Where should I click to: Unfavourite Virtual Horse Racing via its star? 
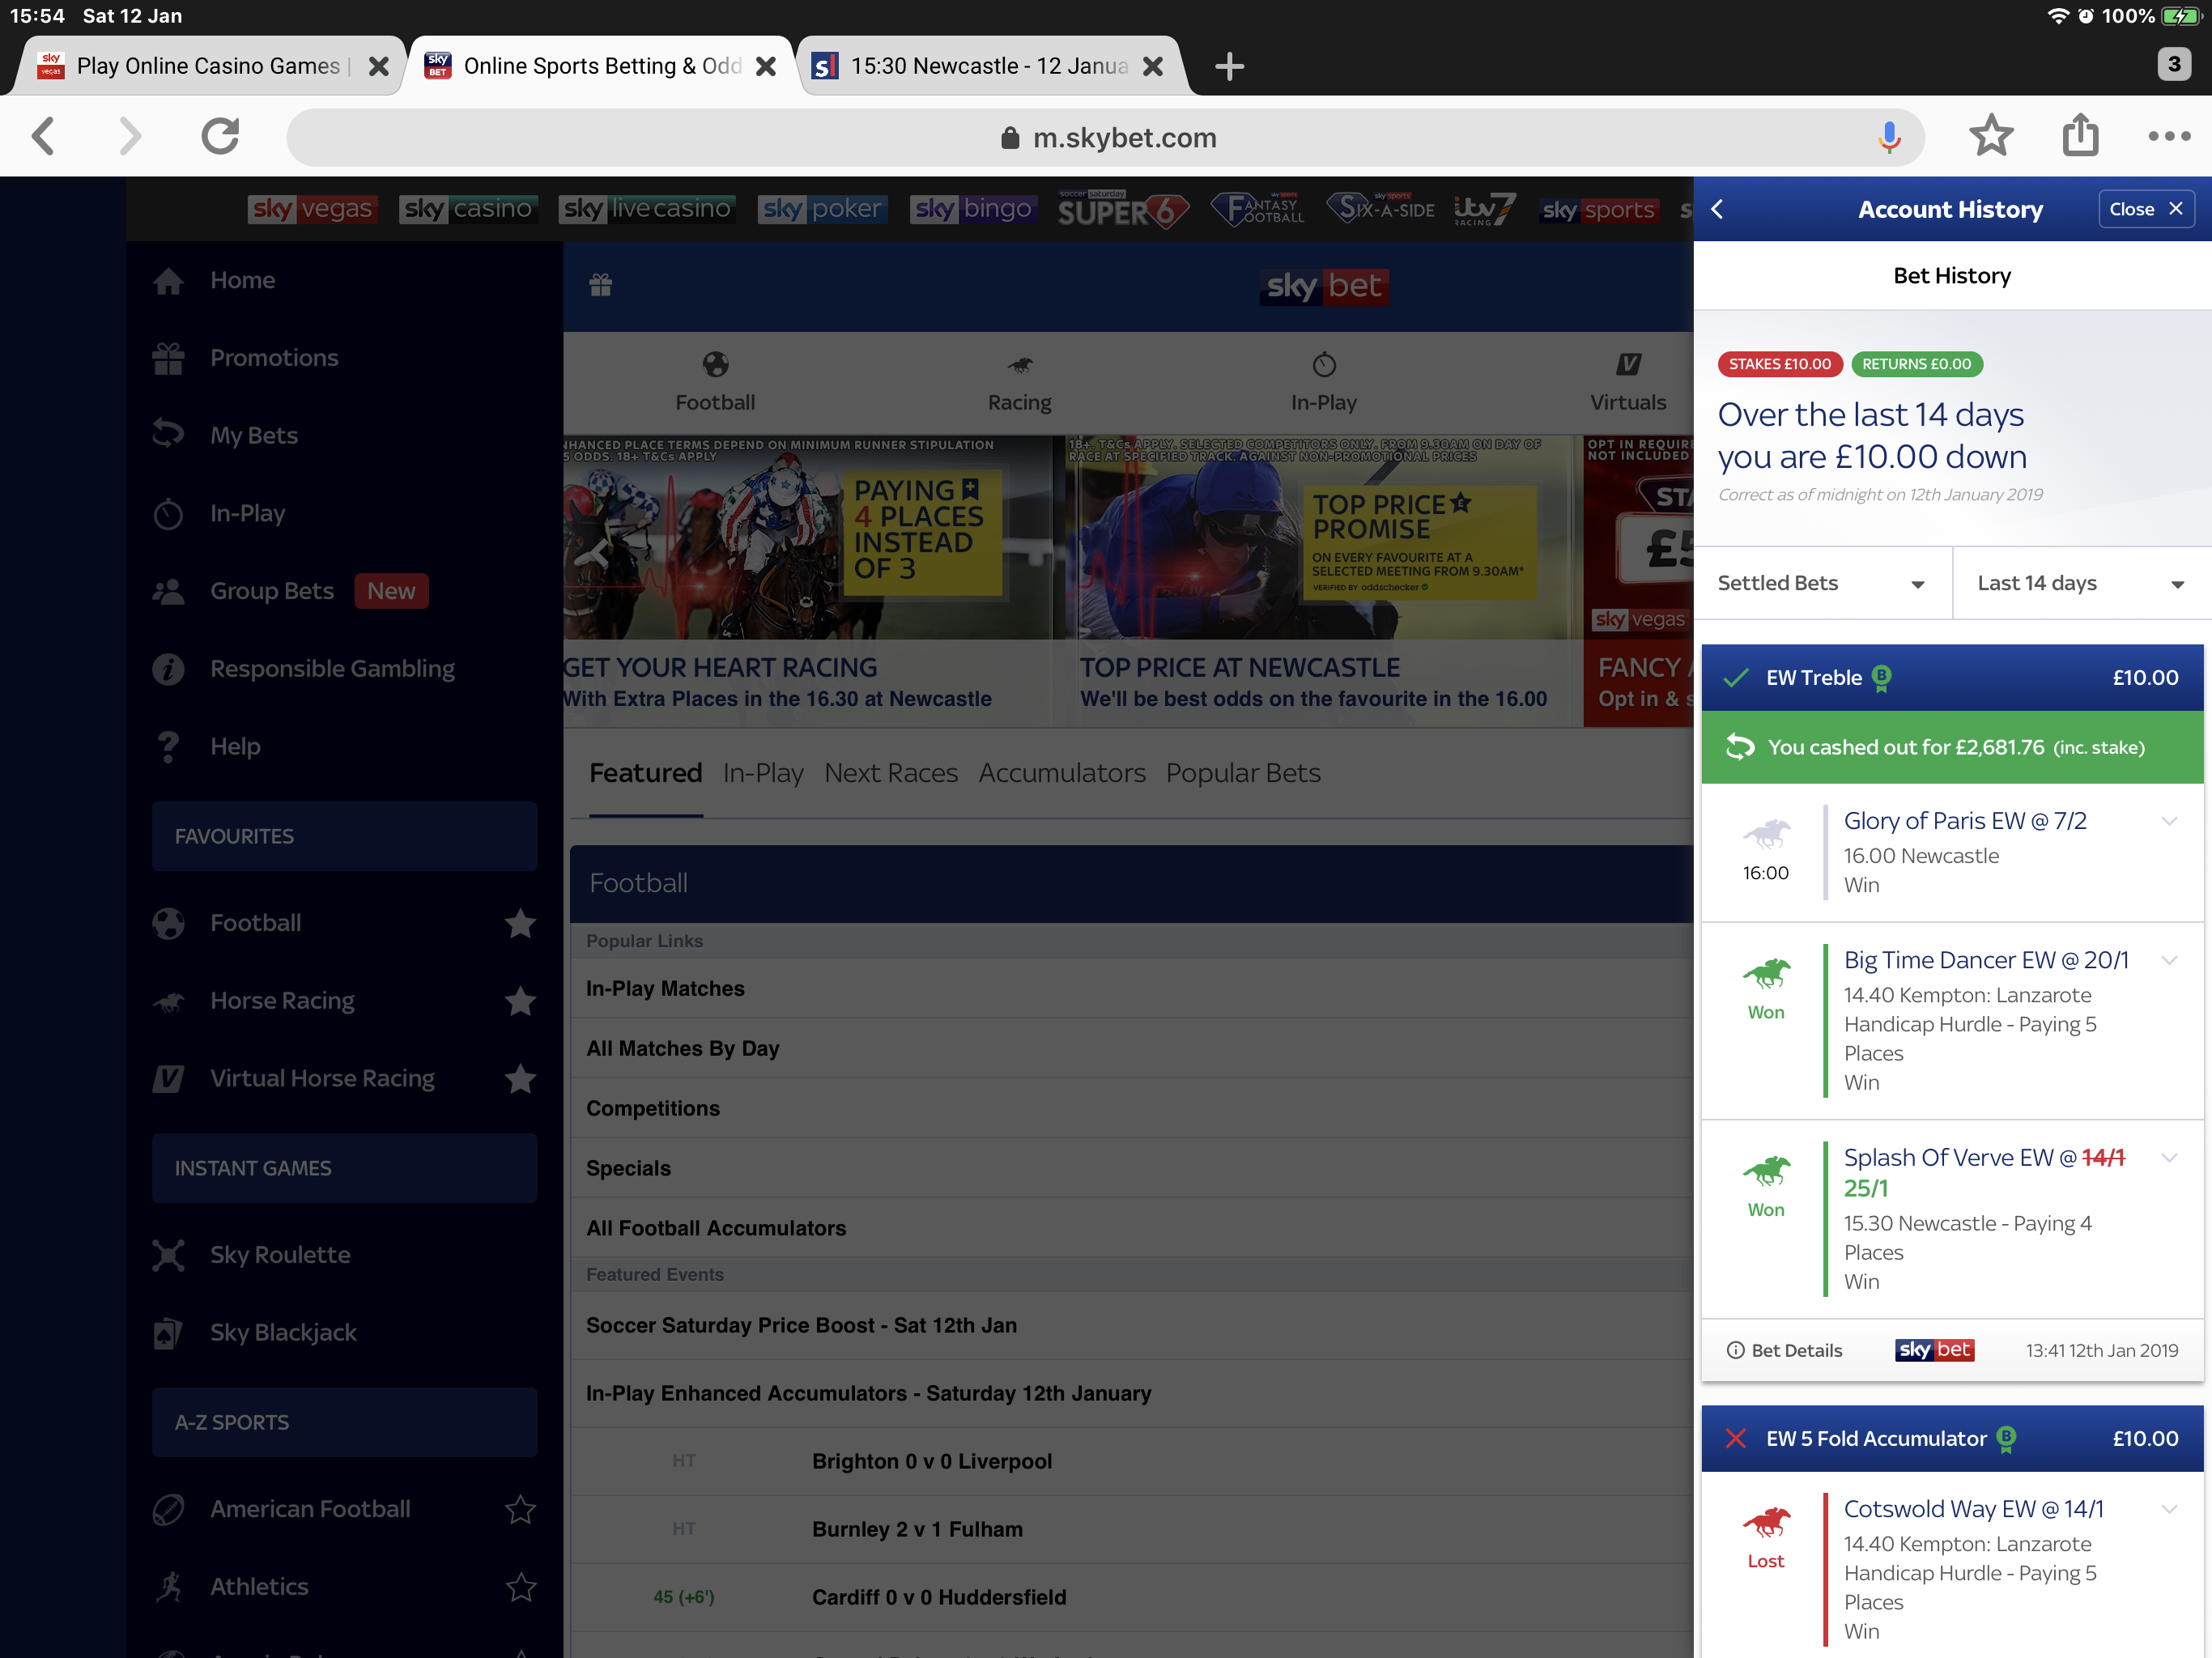(x=520, y=1078)
